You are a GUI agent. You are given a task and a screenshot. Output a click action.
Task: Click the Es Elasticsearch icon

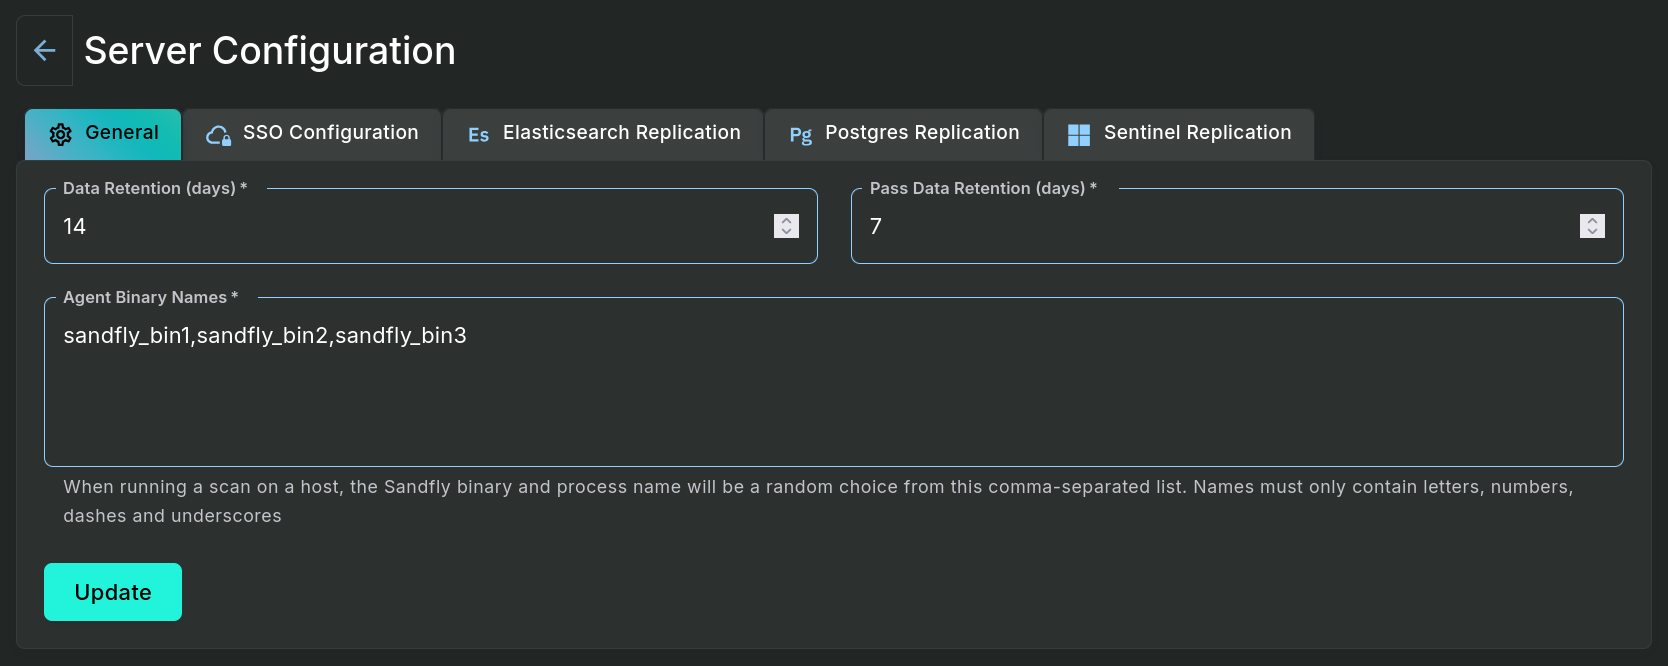pyautogui.click(x=478, y=135)
